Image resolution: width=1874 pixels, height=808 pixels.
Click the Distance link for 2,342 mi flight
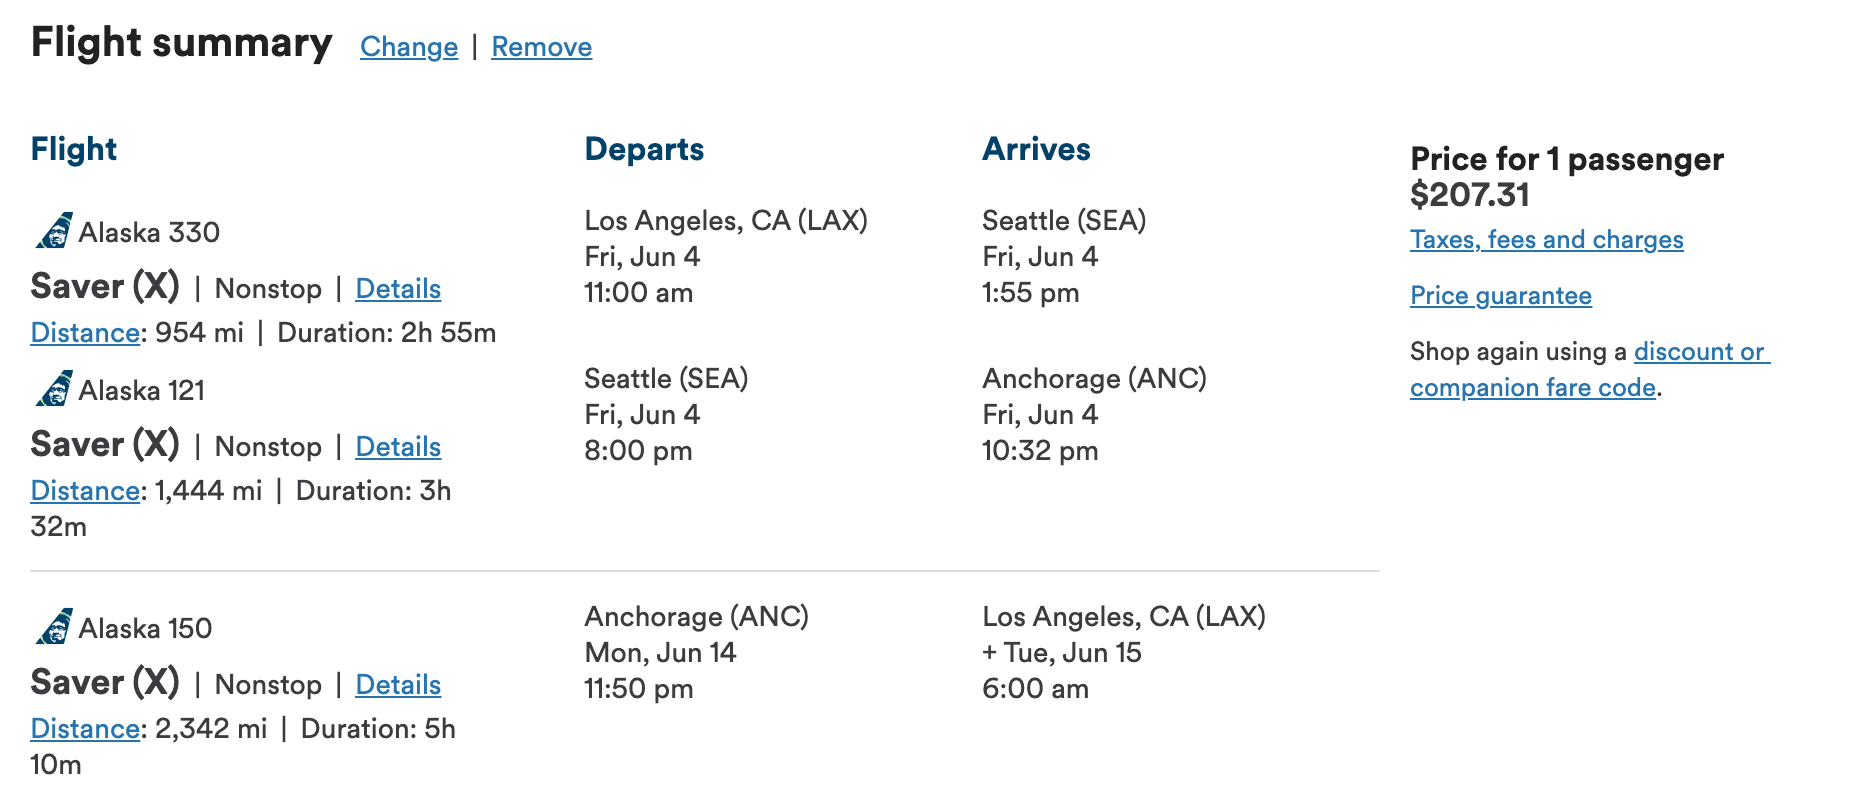tap(85, 729)
